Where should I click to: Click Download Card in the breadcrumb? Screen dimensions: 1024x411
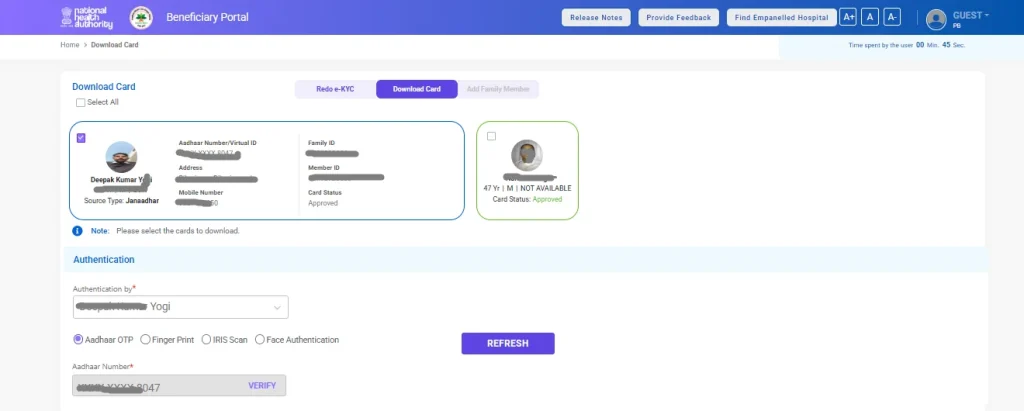click(114, 45)
